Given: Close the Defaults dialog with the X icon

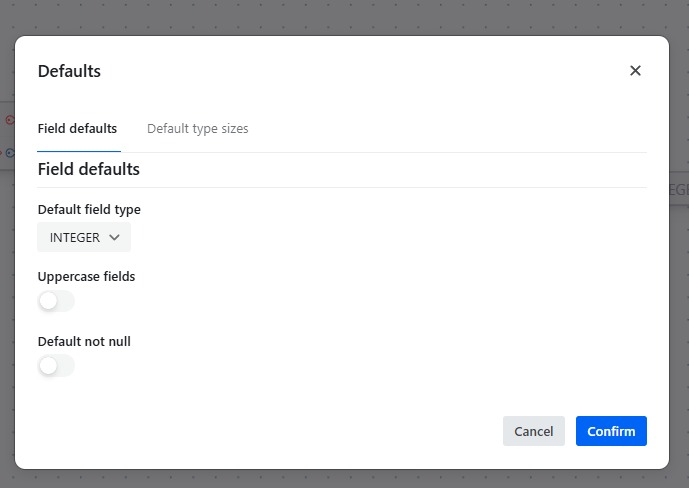Looking at the screenshot, I should click(635, 71).
